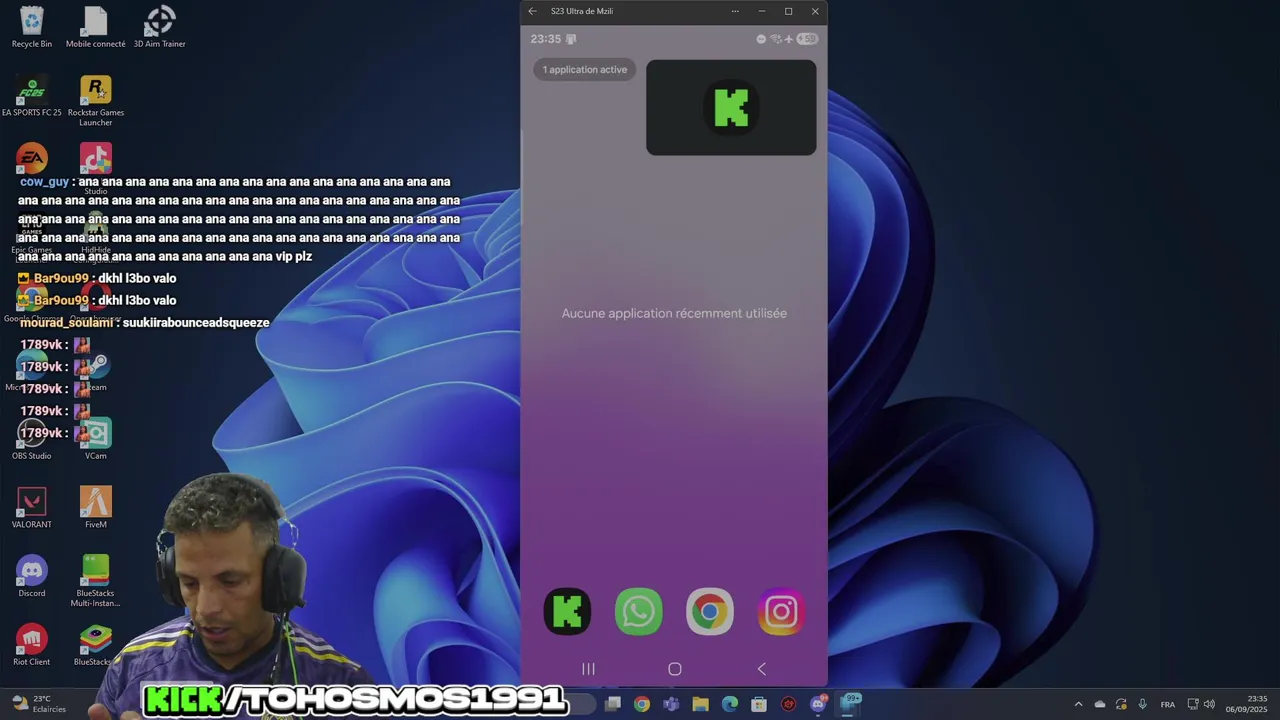Open Discord desktop shortcut
Viewport: 1280px width, 720px height.
(x=32, y=577)
